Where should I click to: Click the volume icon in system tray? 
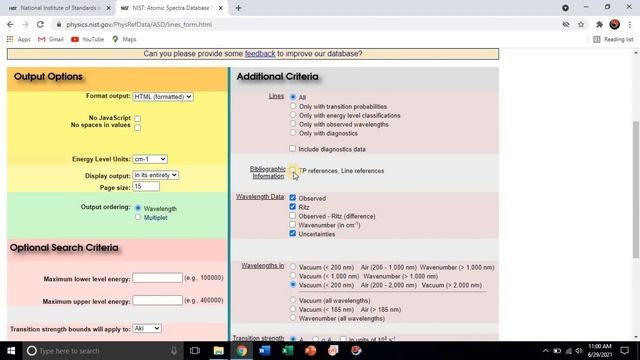point(579,351)
